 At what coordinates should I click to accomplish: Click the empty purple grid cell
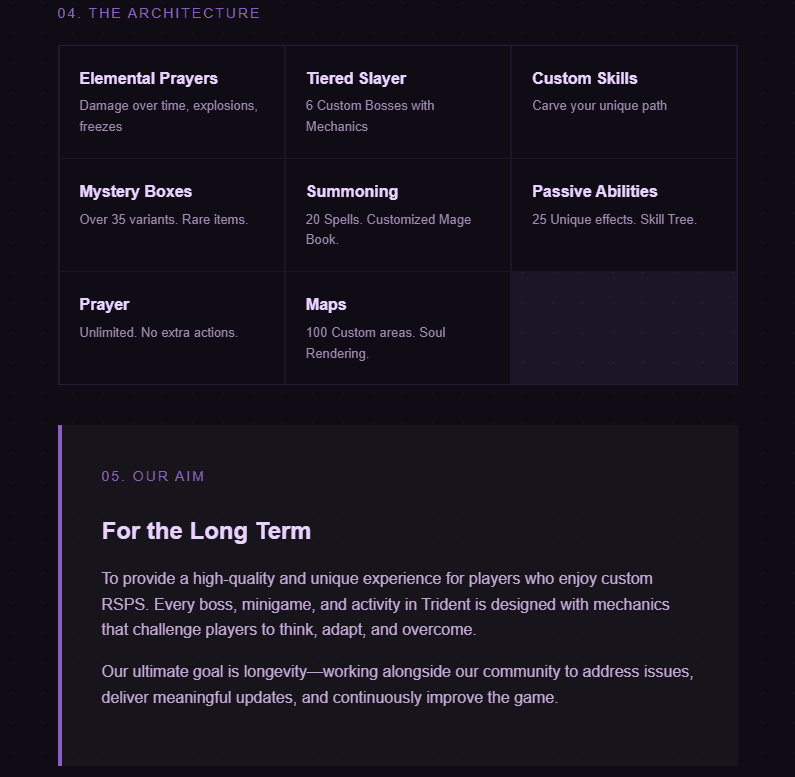(624, 328)
